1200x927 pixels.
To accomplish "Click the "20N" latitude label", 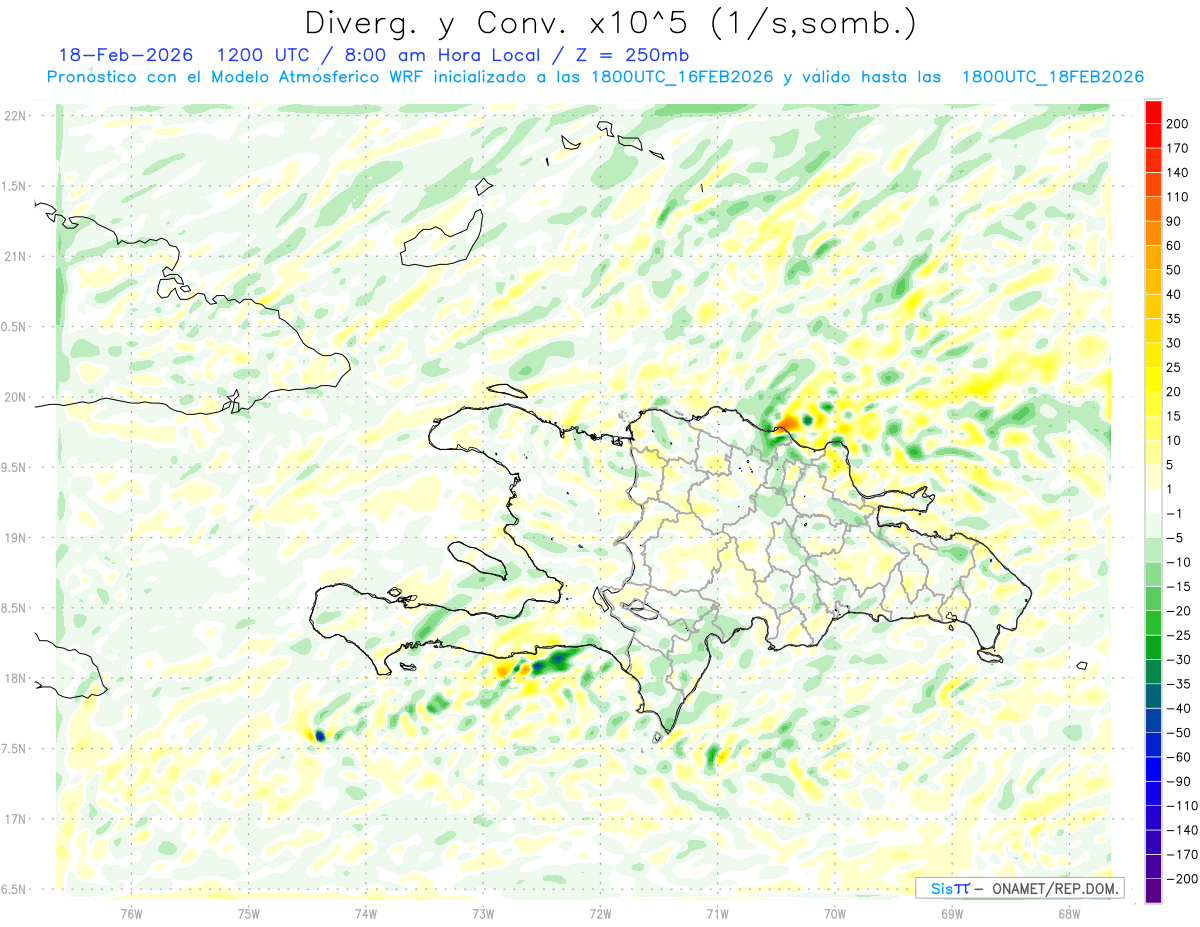I will pyautogui.click(x=15, y=397).
